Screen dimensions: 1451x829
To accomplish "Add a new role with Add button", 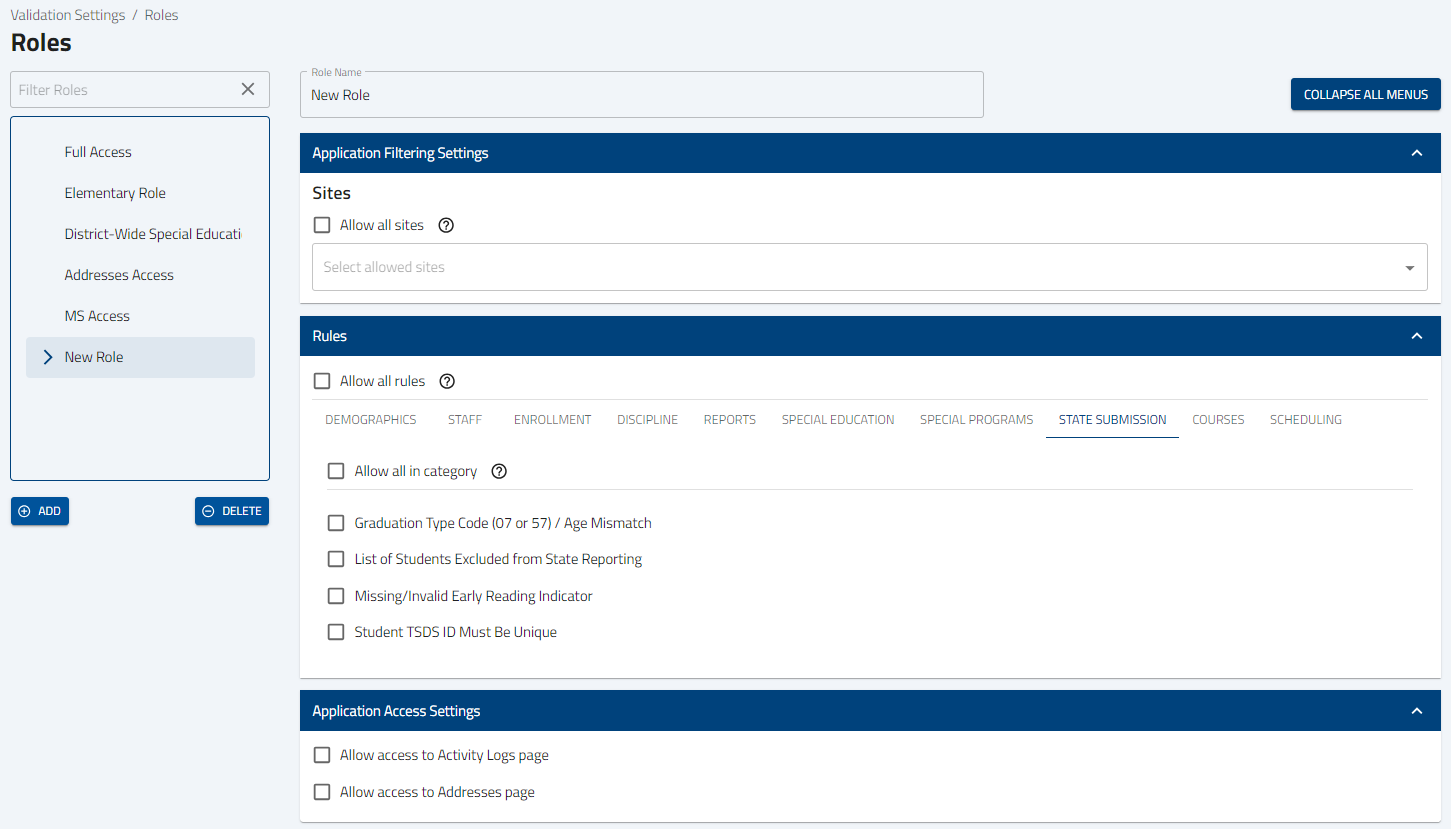I will click(x=40, y=511).
